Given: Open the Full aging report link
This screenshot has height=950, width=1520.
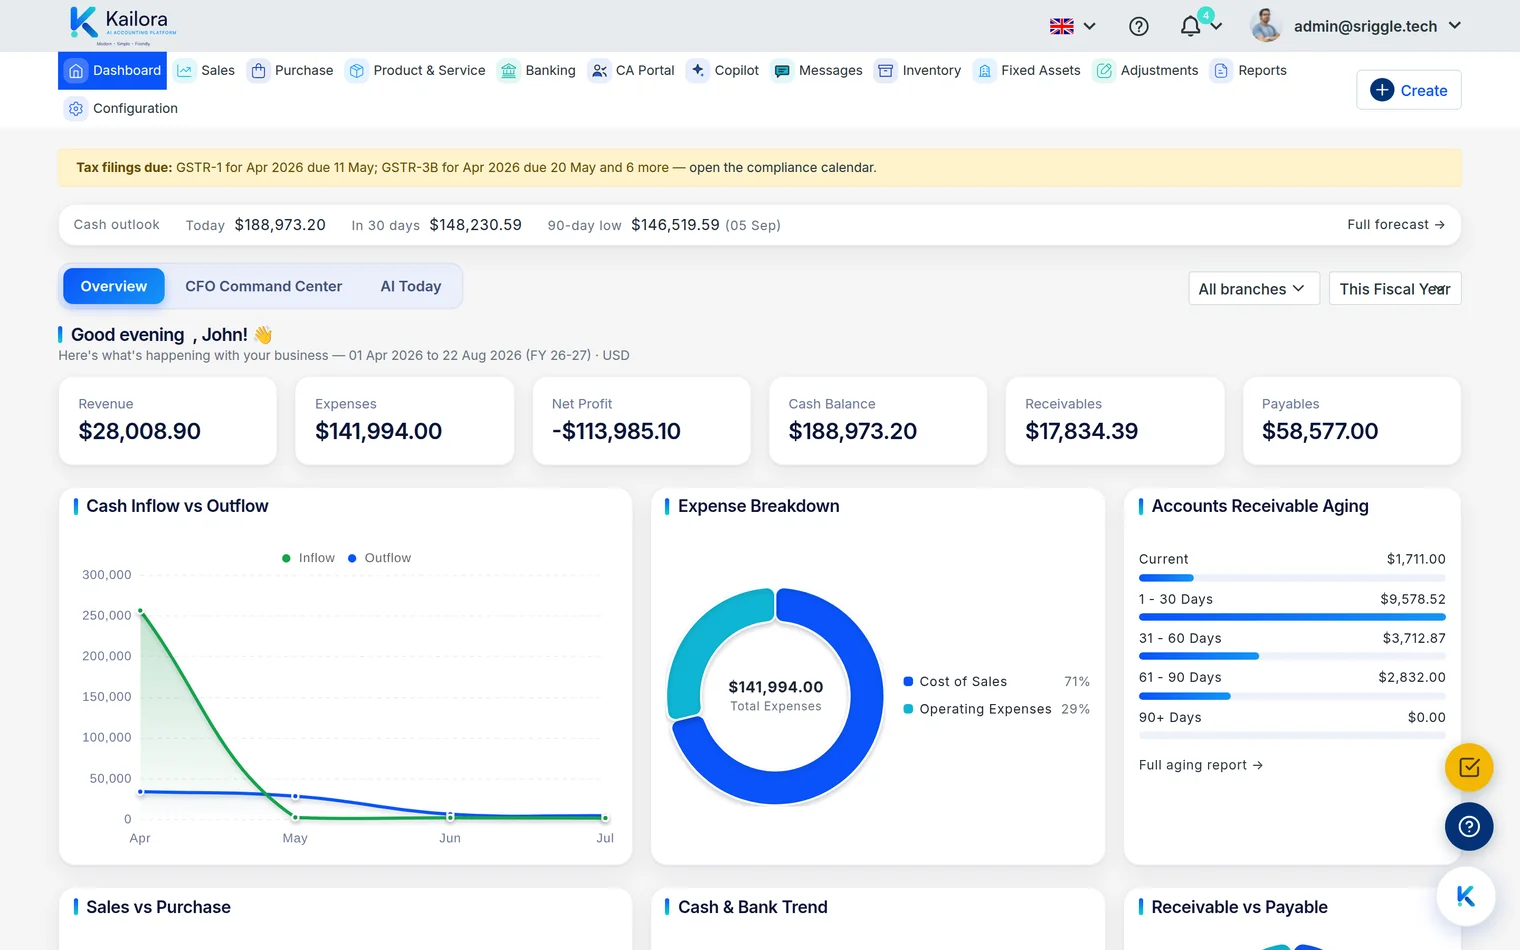Looking at the screenshot, I should tap(1201, 765).
